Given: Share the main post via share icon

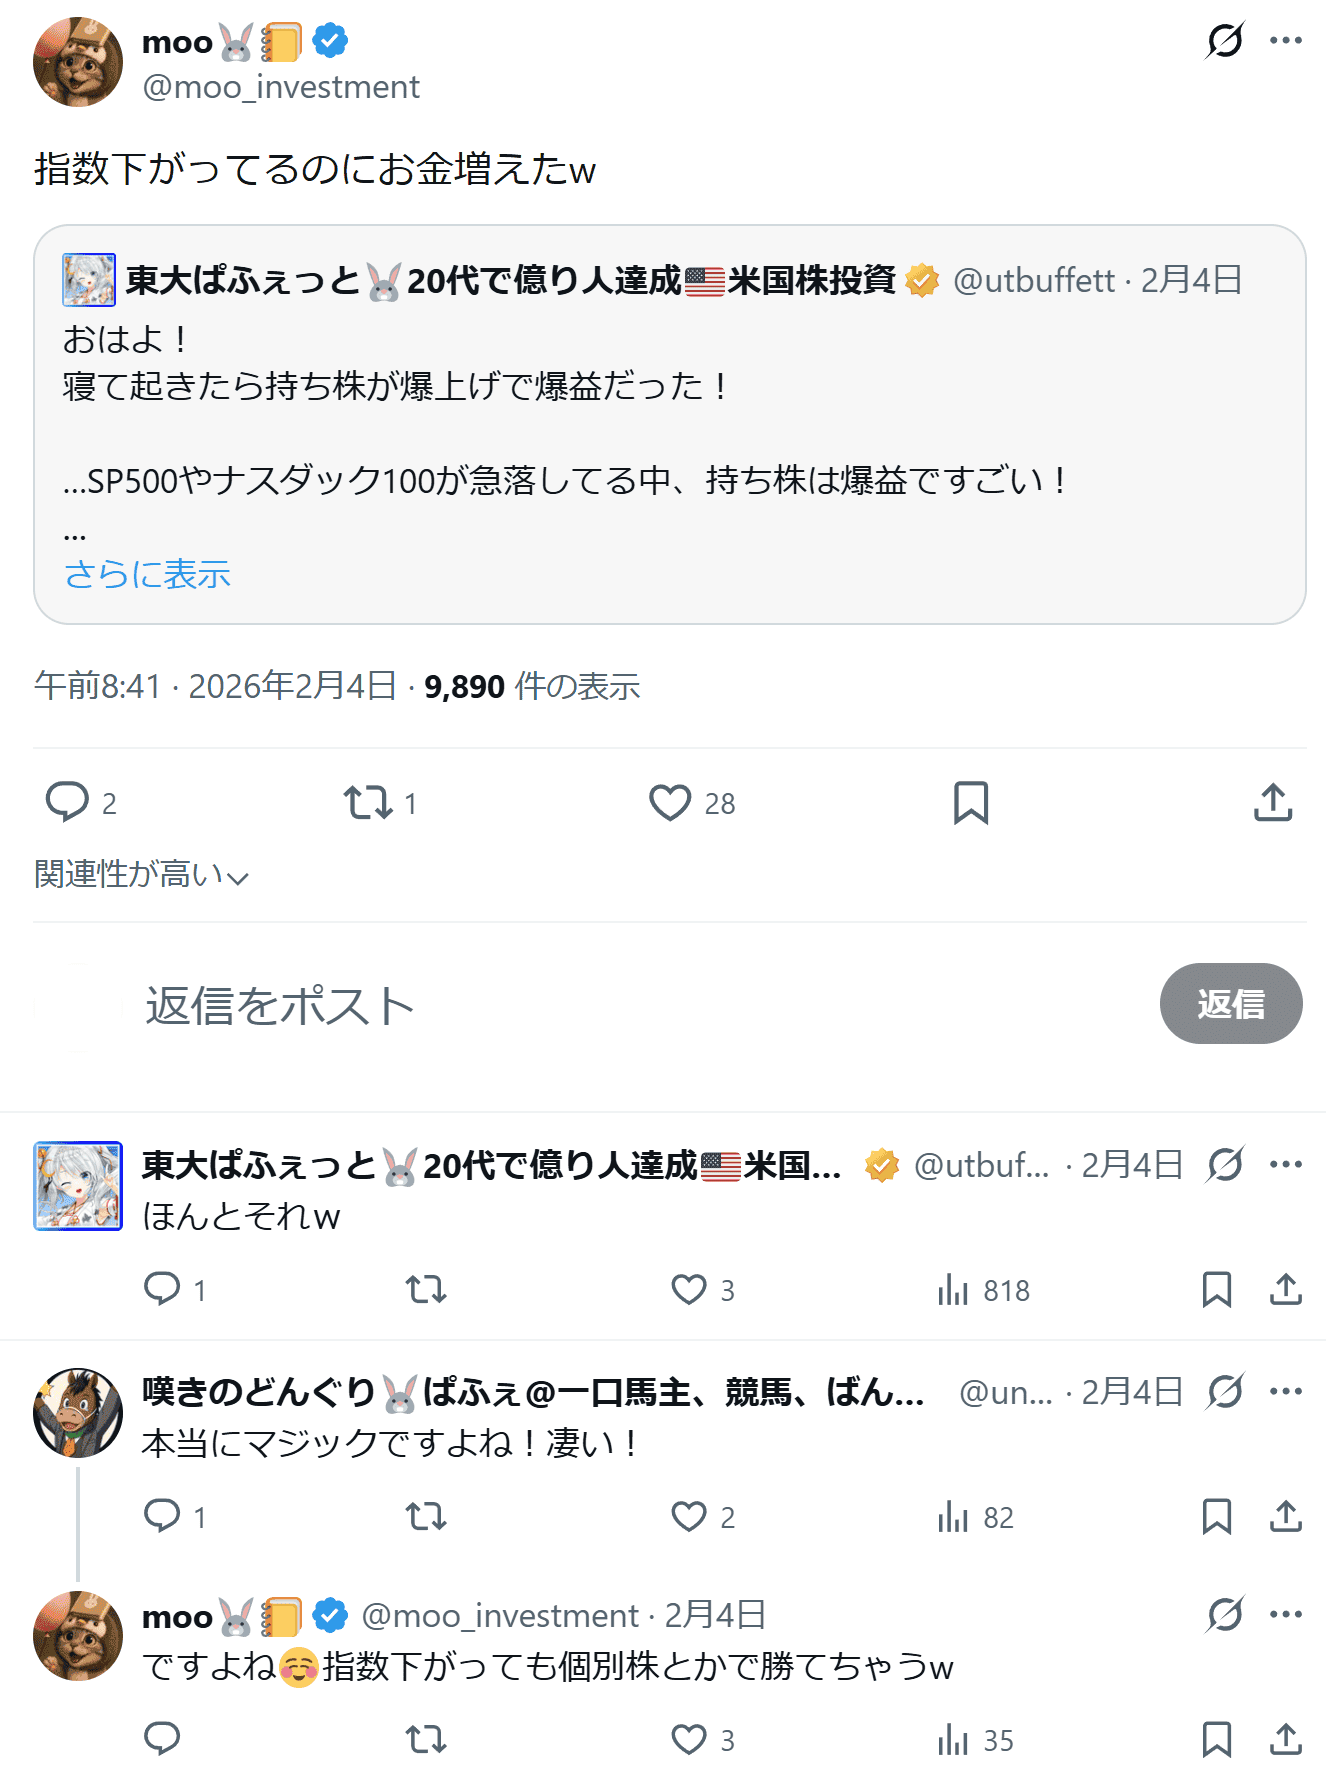Looking at the screenshot, I should pos(1273,802).
